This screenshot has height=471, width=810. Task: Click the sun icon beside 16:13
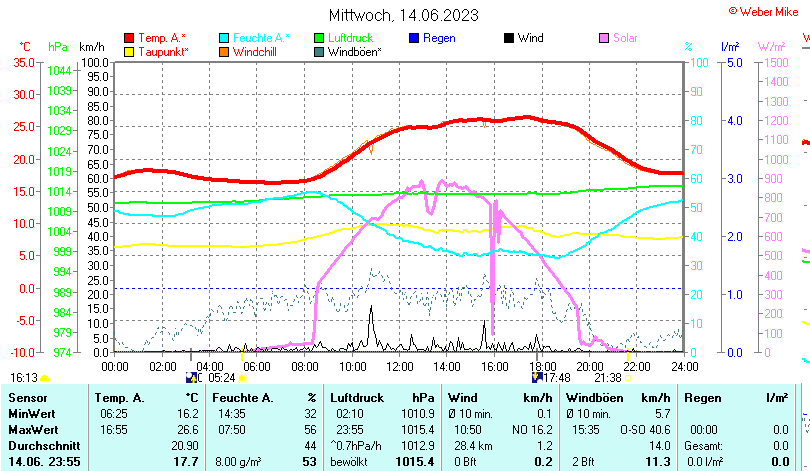click(x=45, y=378)
